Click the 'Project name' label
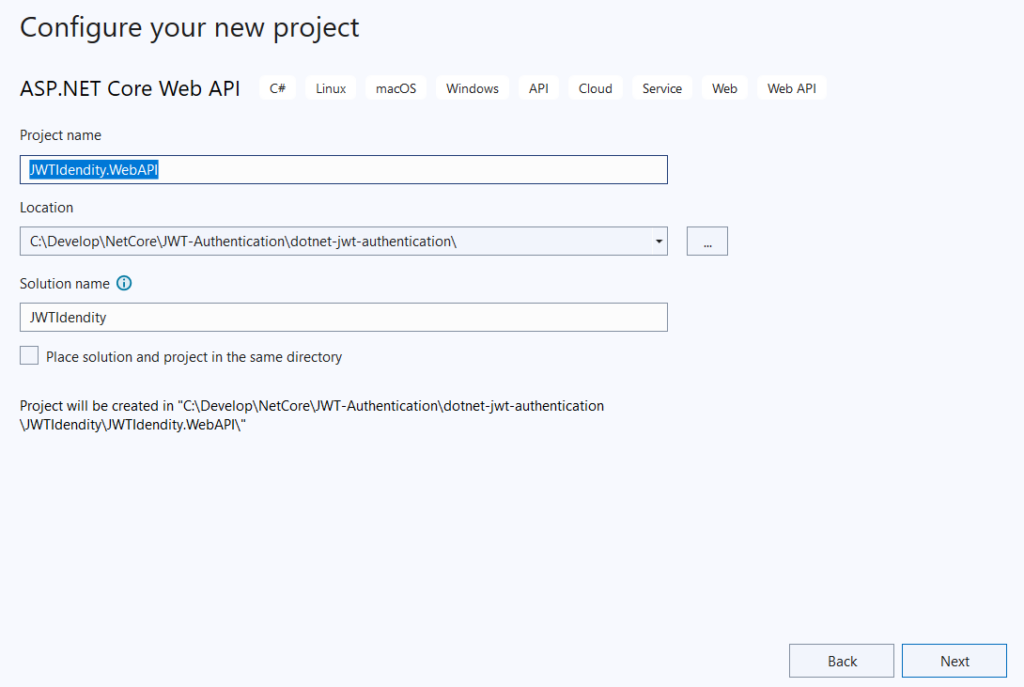The height and width of the screenshot is (687, 1024). (60, 135)
